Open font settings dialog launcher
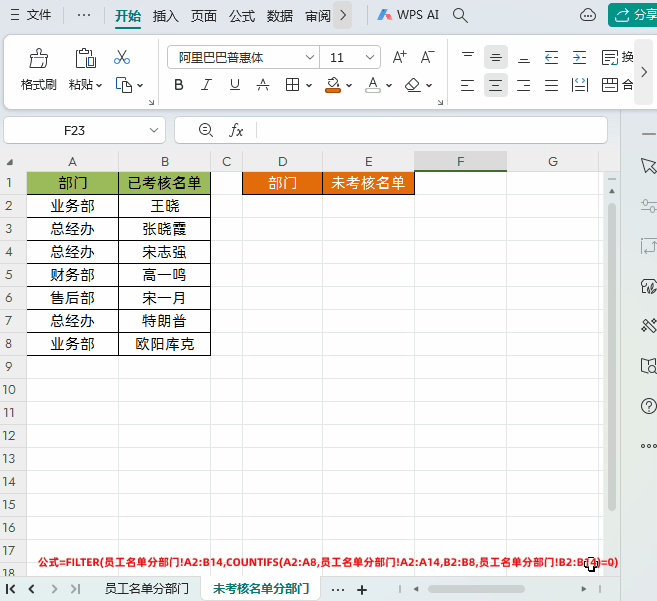The image size is (657, 601). pos(440,102)
